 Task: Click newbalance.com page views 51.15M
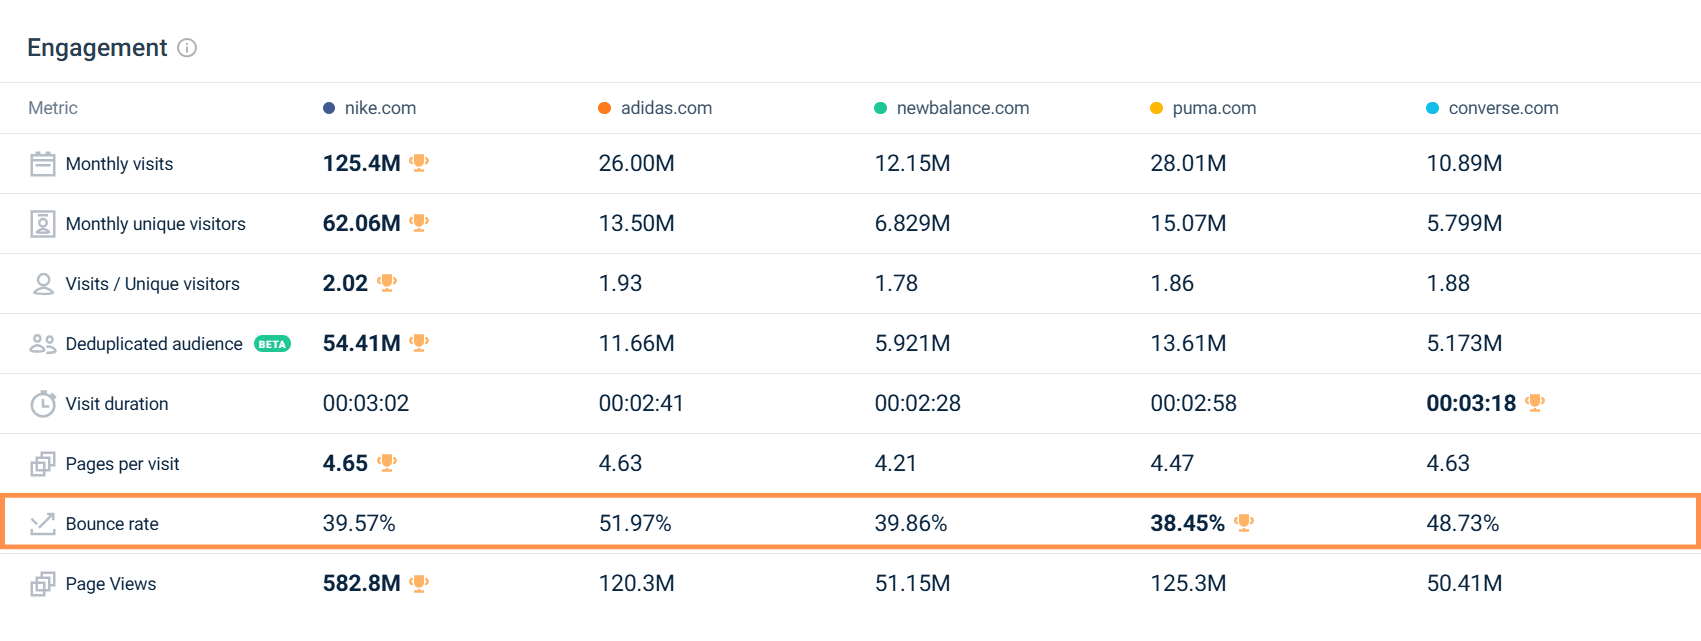[x=912, y=583]
